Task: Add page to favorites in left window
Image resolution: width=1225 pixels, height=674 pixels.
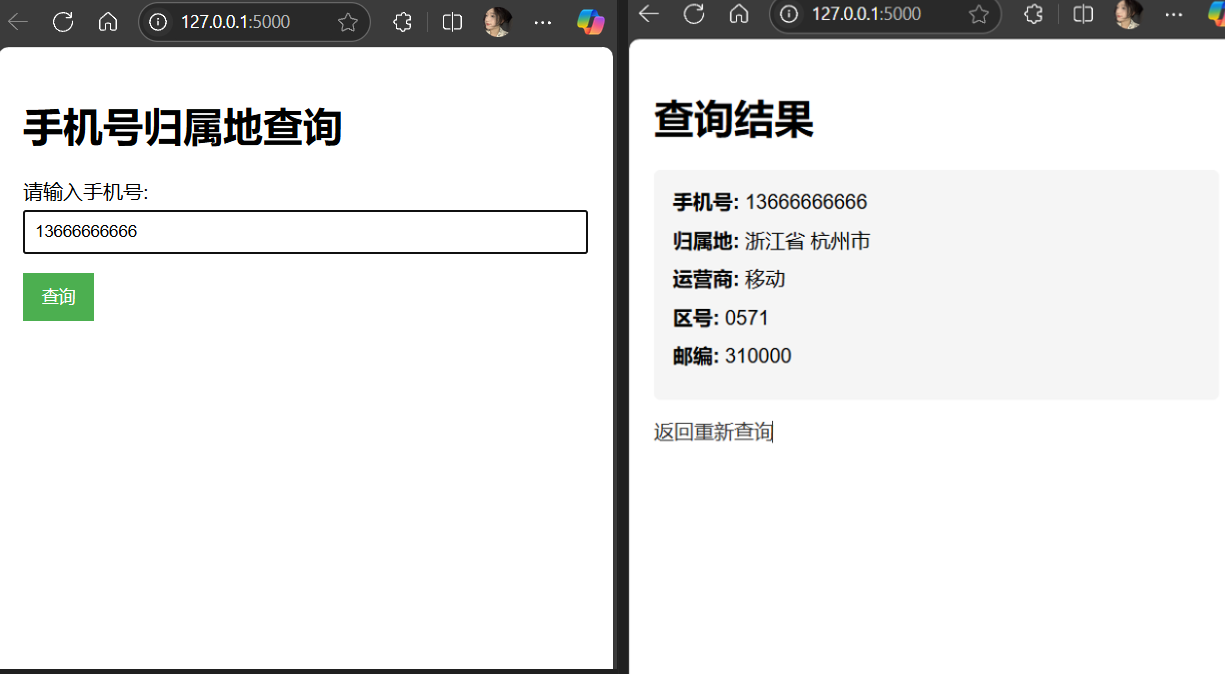Action: 348,22
